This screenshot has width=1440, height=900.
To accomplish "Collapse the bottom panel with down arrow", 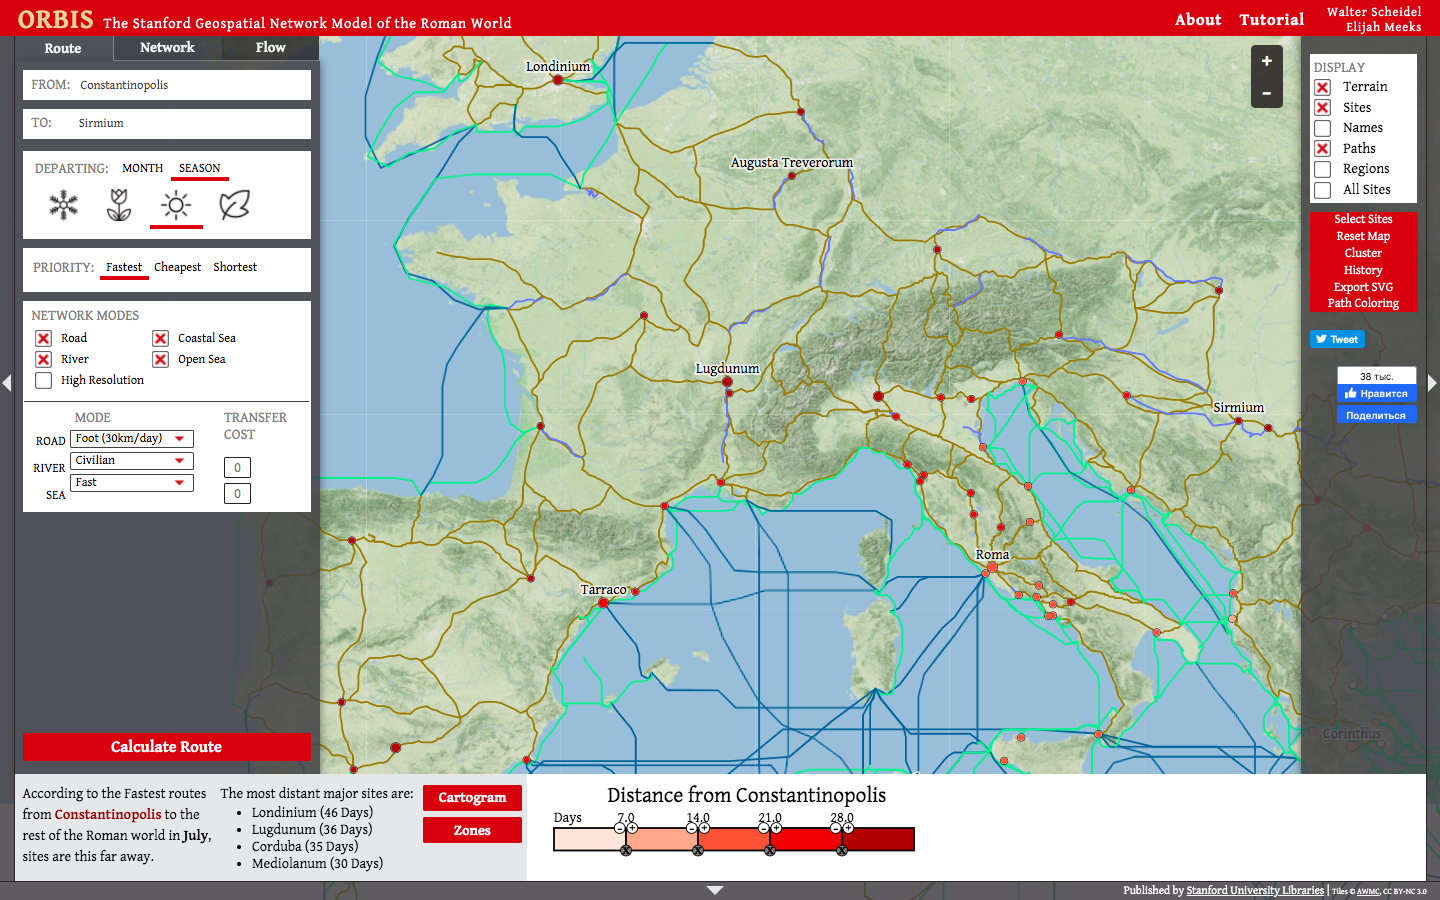I will [714, 889].
